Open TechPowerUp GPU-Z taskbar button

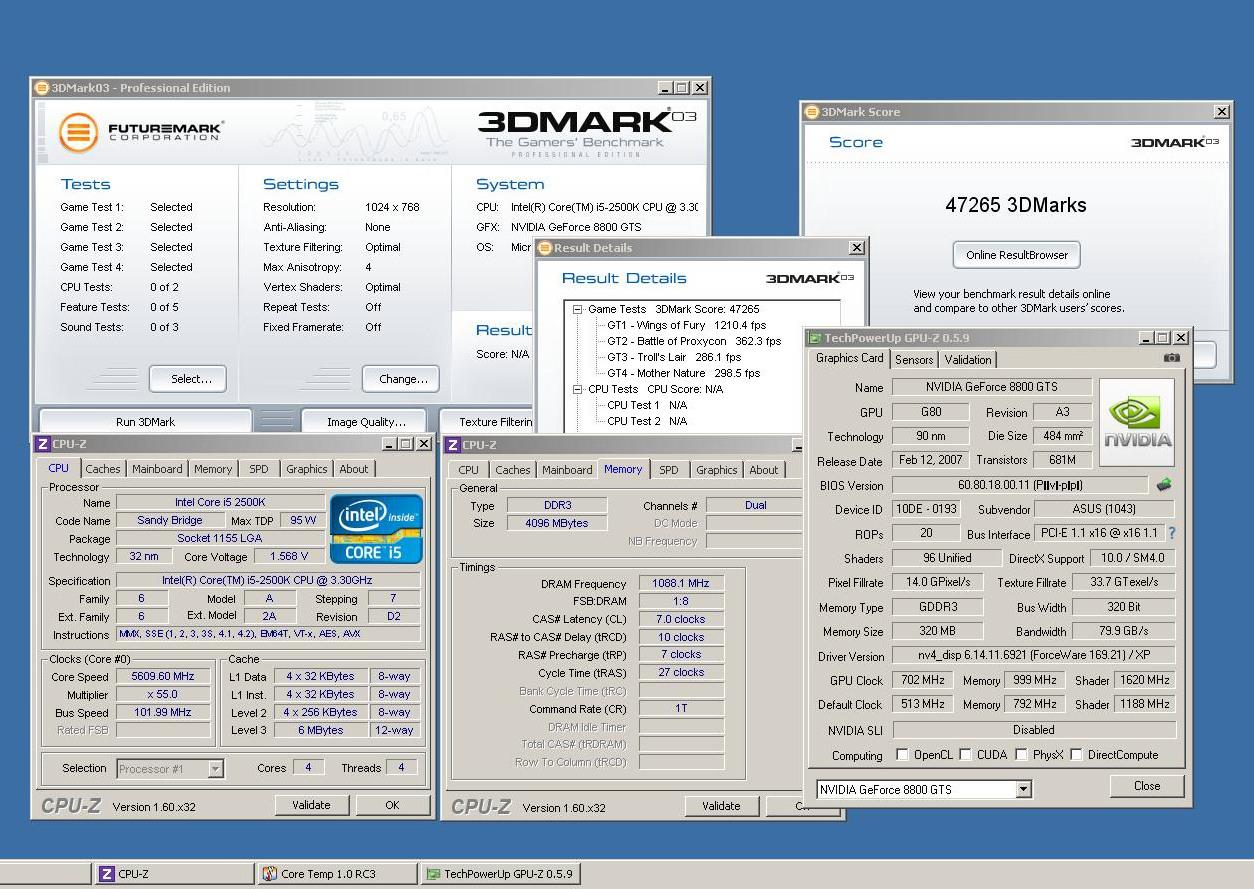click(x=500, y=874)
